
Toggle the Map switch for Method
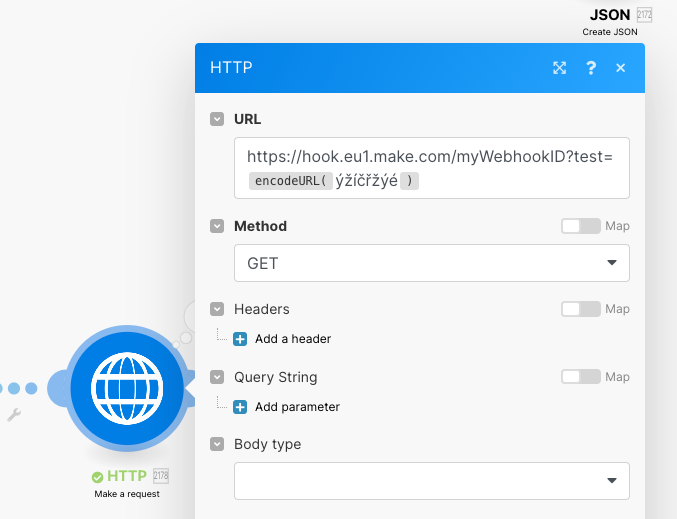point(580,226)
